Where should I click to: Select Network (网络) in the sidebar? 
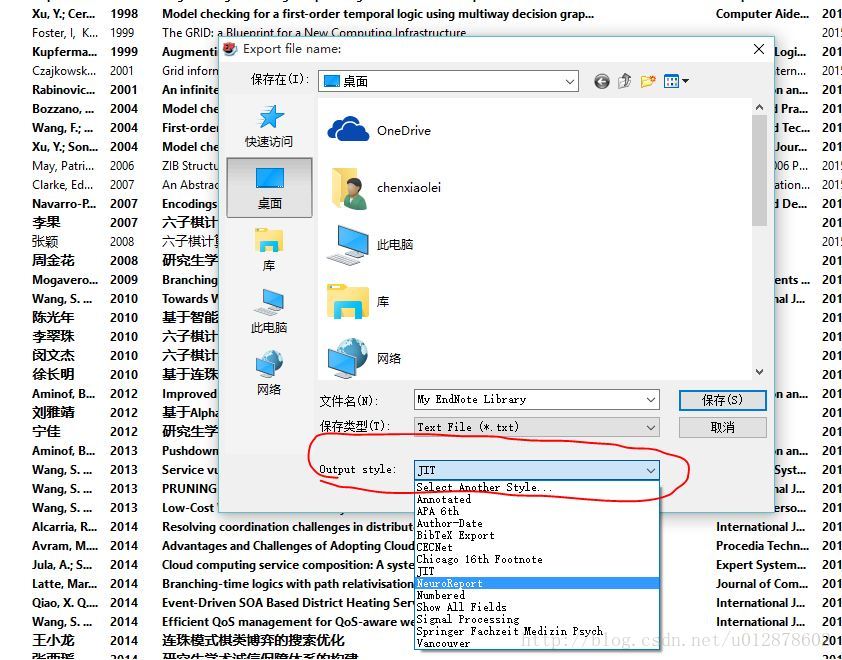click(269, 373)
